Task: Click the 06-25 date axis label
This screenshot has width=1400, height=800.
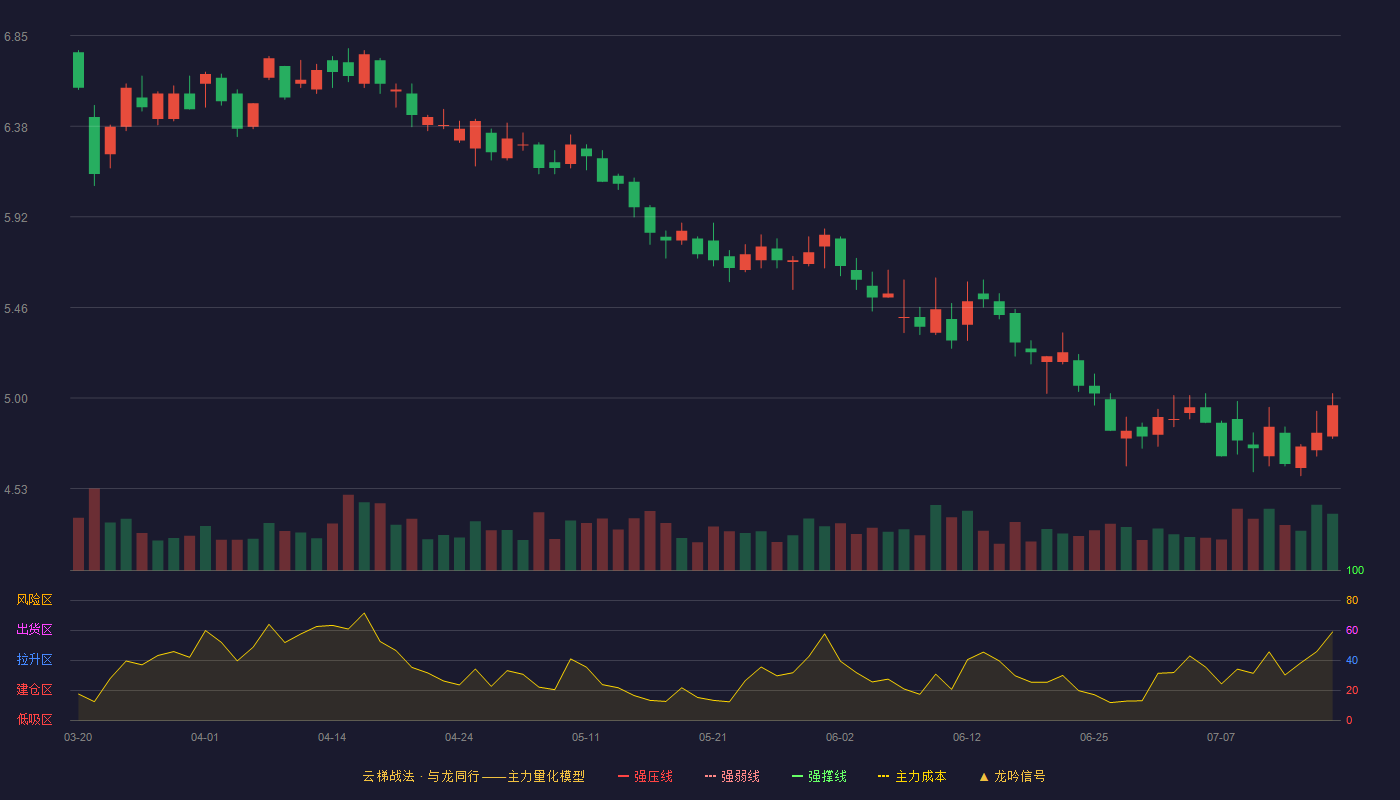Action: [x=1094, y=737]
